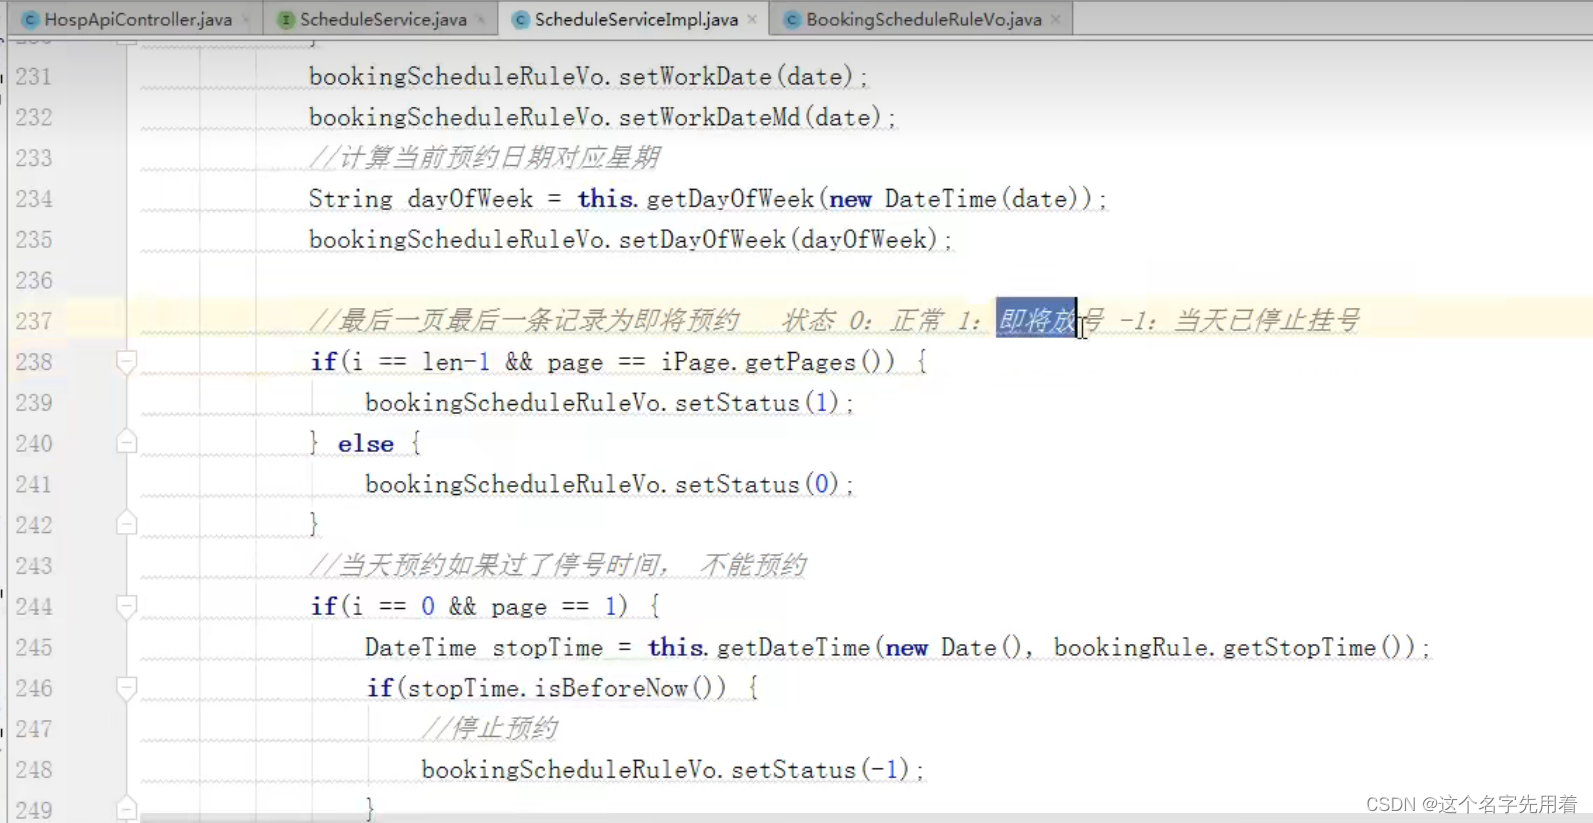Click the comment 停止预约 on line 247
Viewport: 1593px width, 823px height.
[x=503, y=729]
